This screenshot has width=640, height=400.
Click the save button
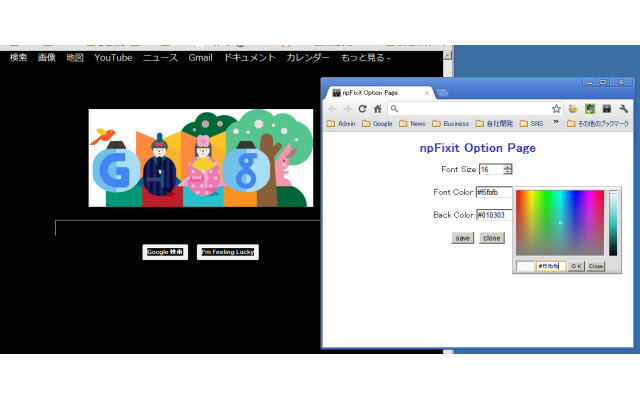(x=462, y=238)
